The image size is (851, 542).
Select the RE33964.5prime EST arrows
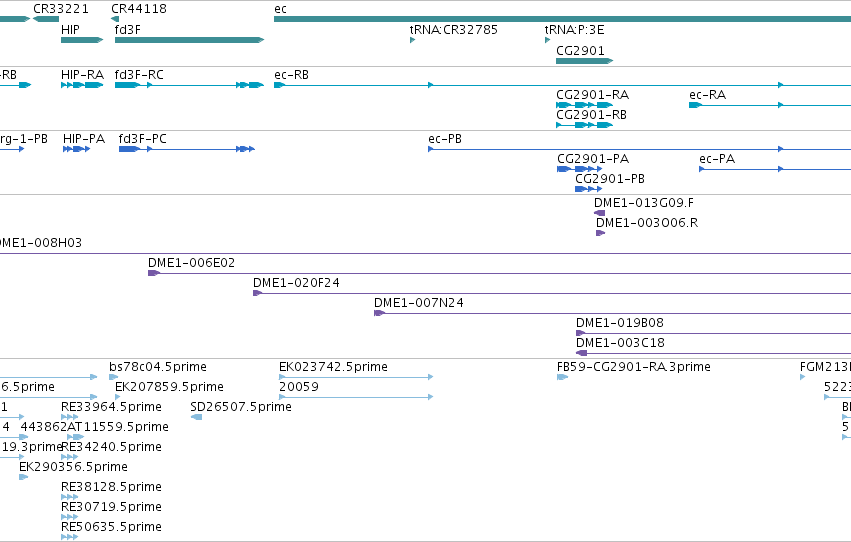click(69, 417)
